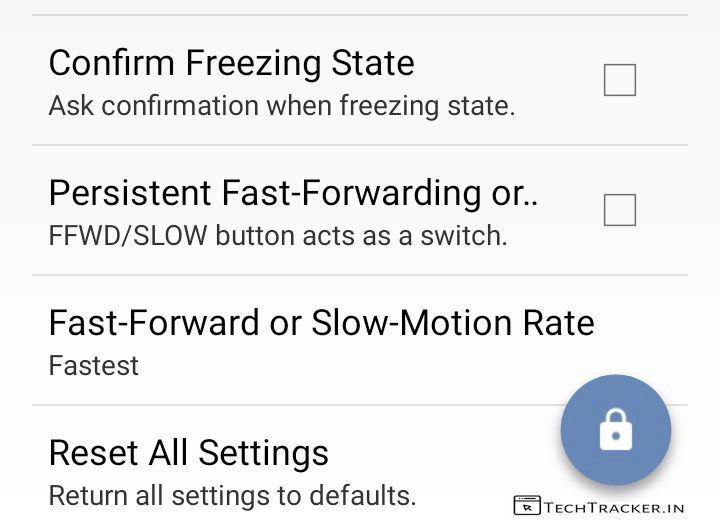Click 'Return all settings to defaults.' text
This screenshot has height=528, width=720.
click(232, 495)
